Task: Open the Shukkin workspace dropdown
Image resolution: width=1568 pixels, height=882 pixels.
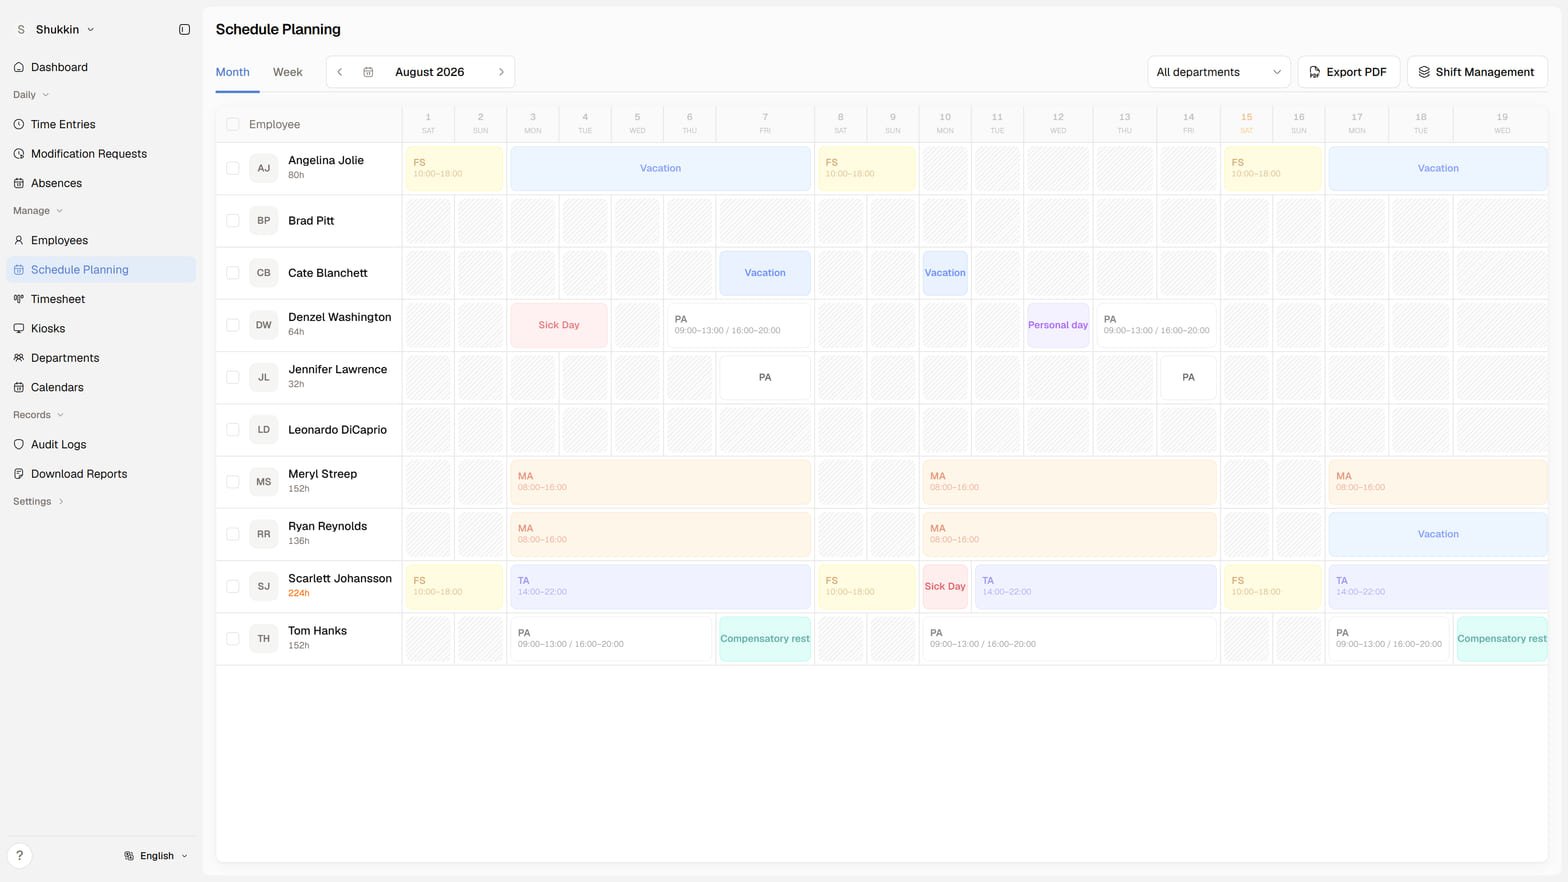Action: coord(56,30)
